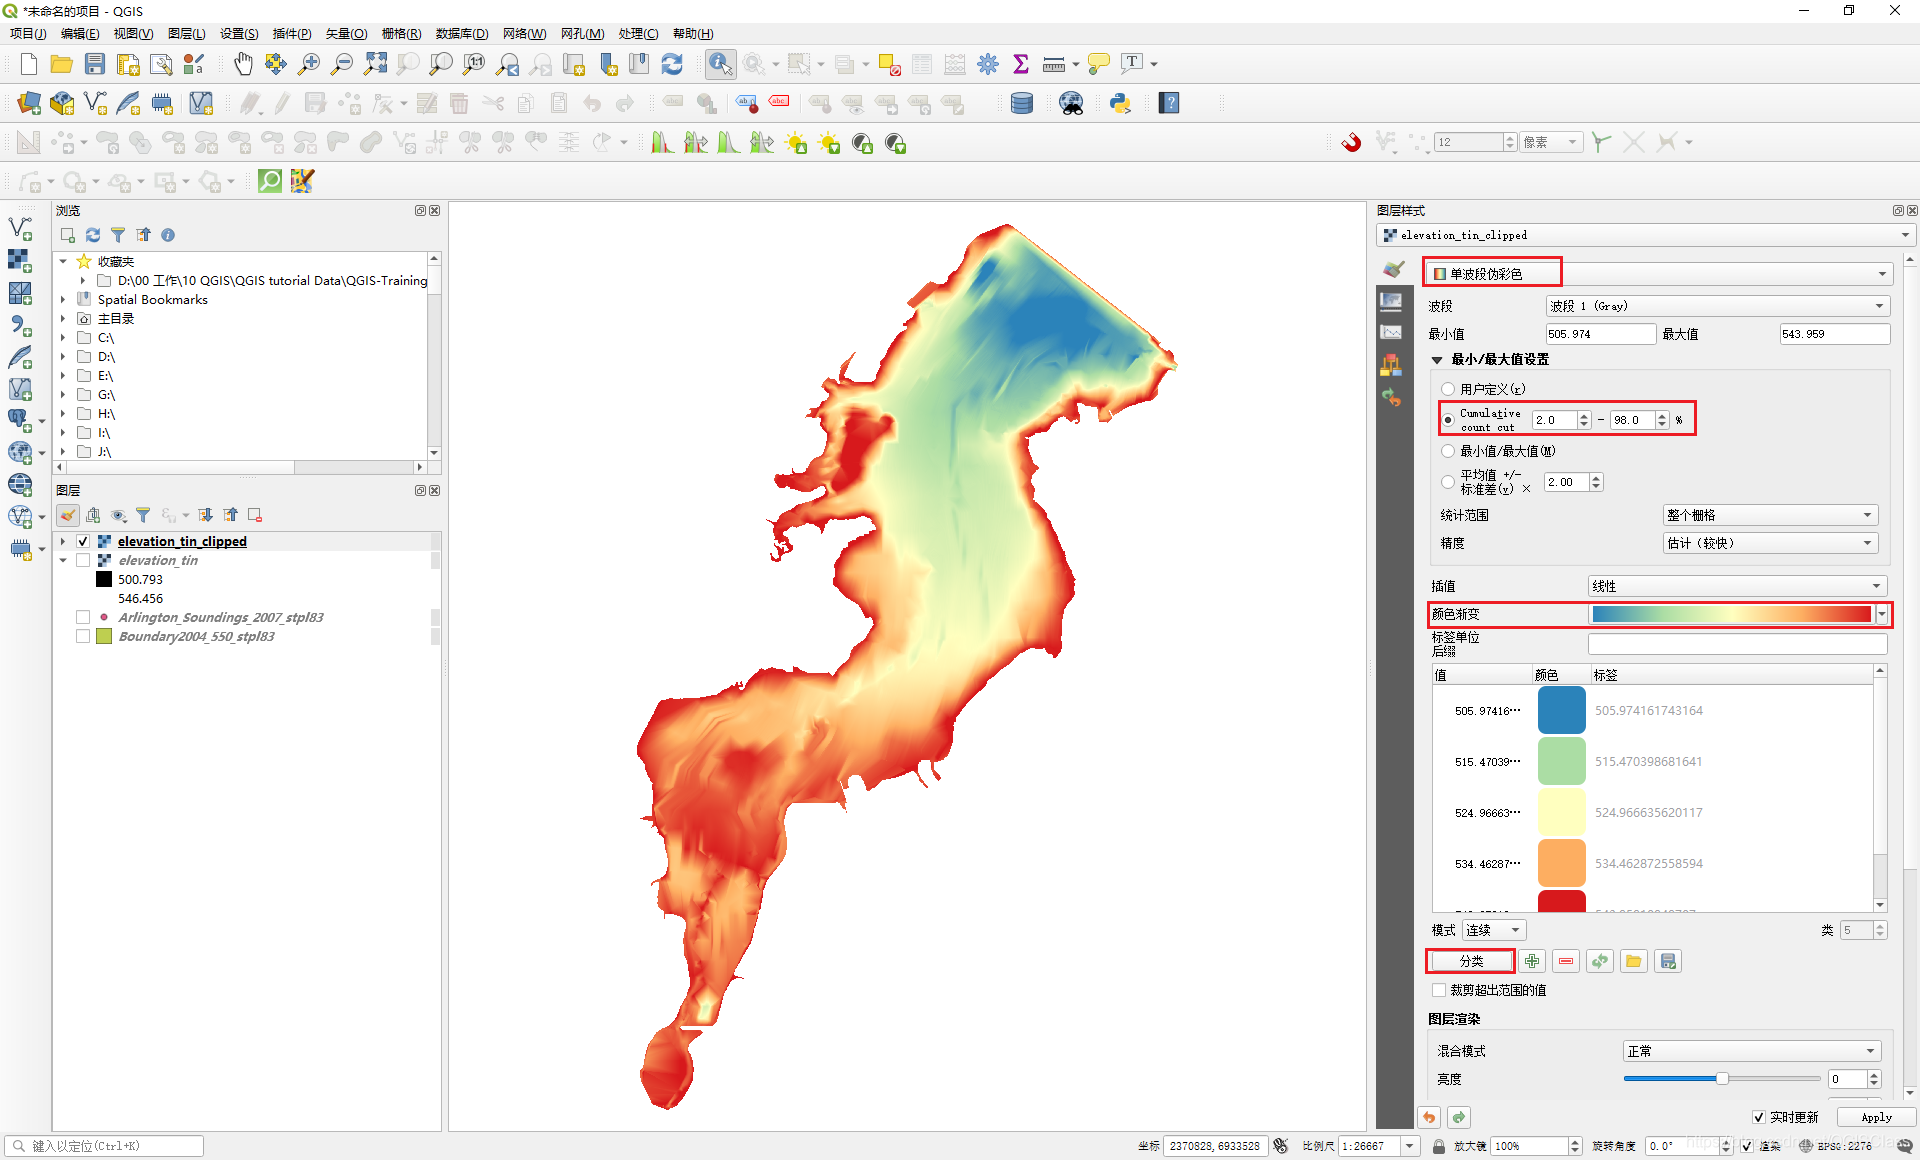Click the Zoom Out magnifier tool
The height and width of the screenshot is (1160, 1920).
click(342, 64)
